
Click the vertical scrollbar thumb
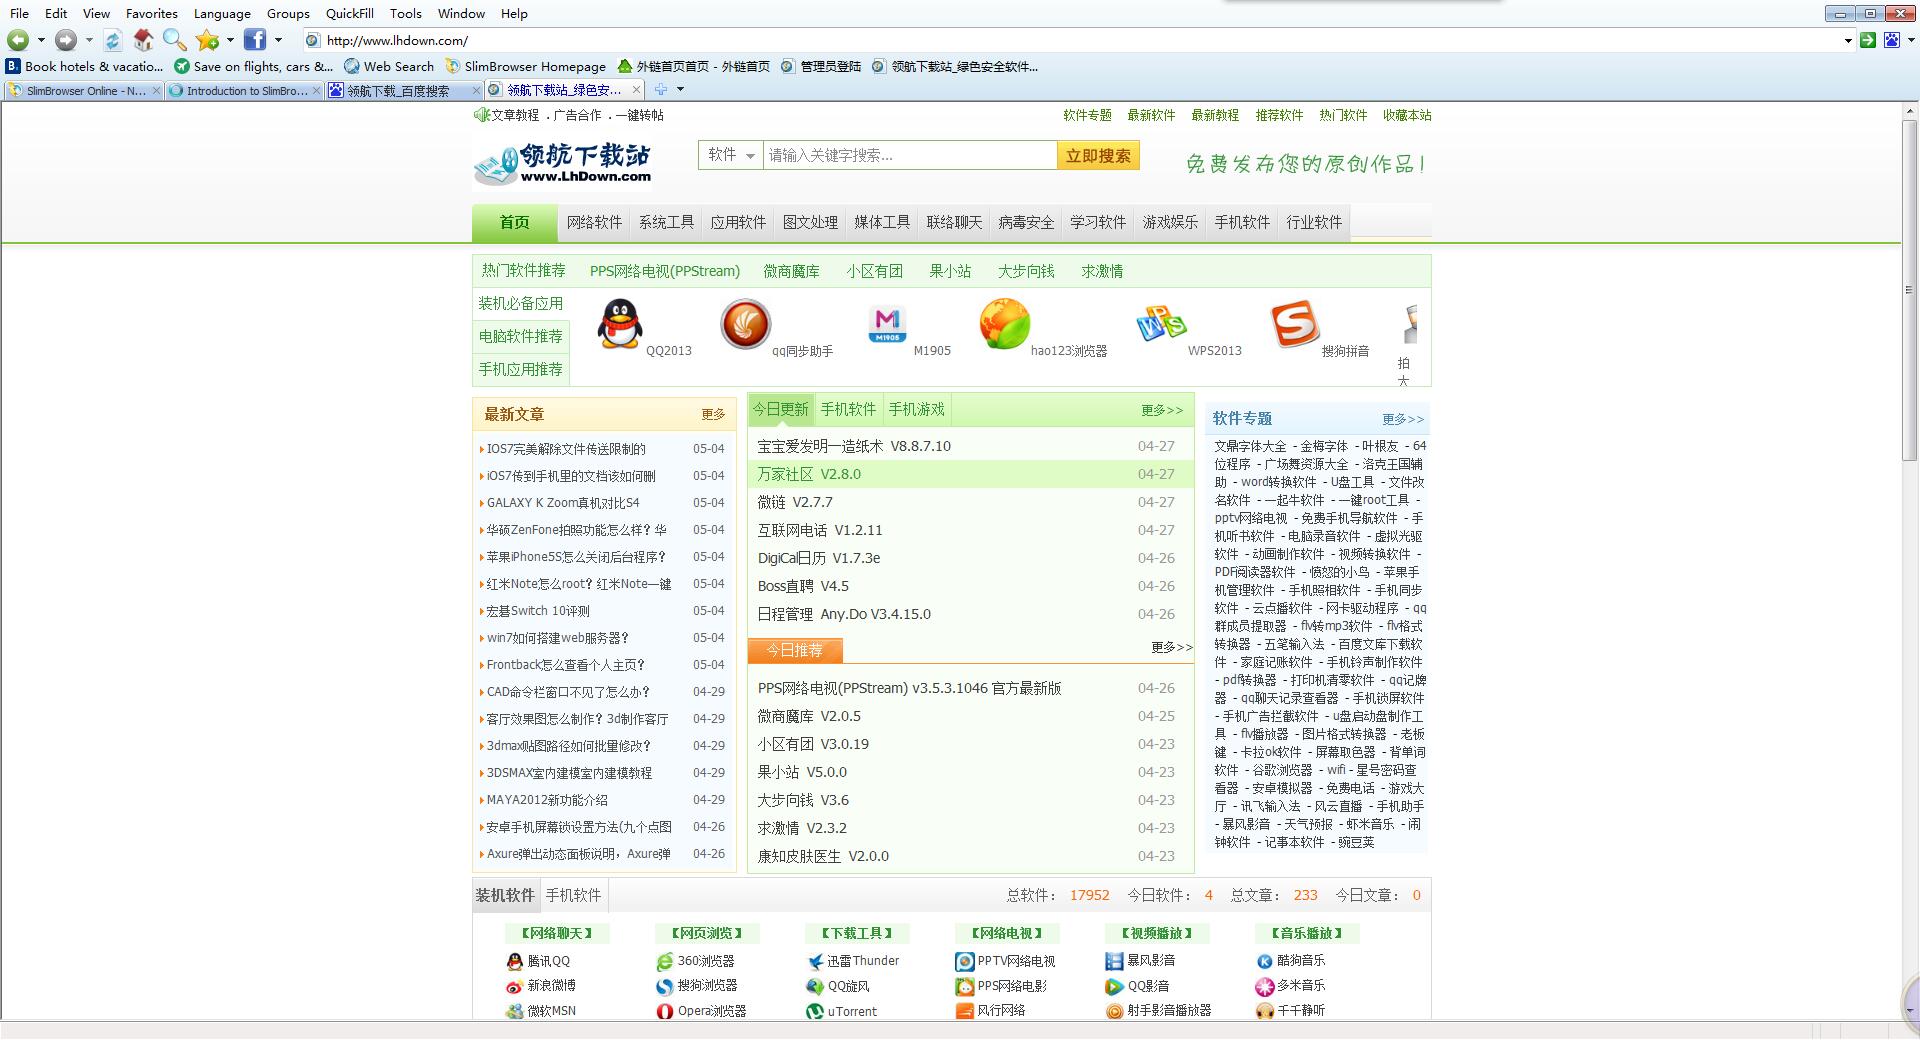point(1910,290)
